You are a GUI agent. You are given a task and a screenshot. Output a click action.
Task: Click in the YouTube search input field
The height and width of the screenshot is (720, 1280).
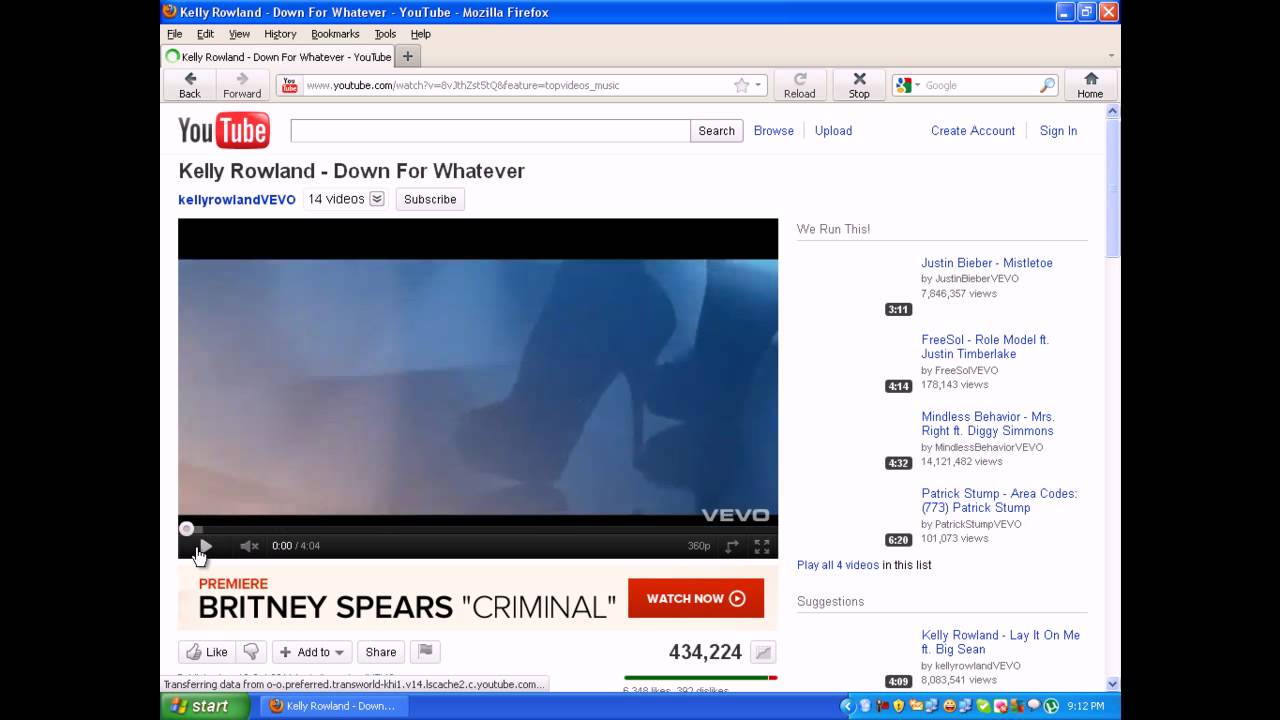point(490,131)
